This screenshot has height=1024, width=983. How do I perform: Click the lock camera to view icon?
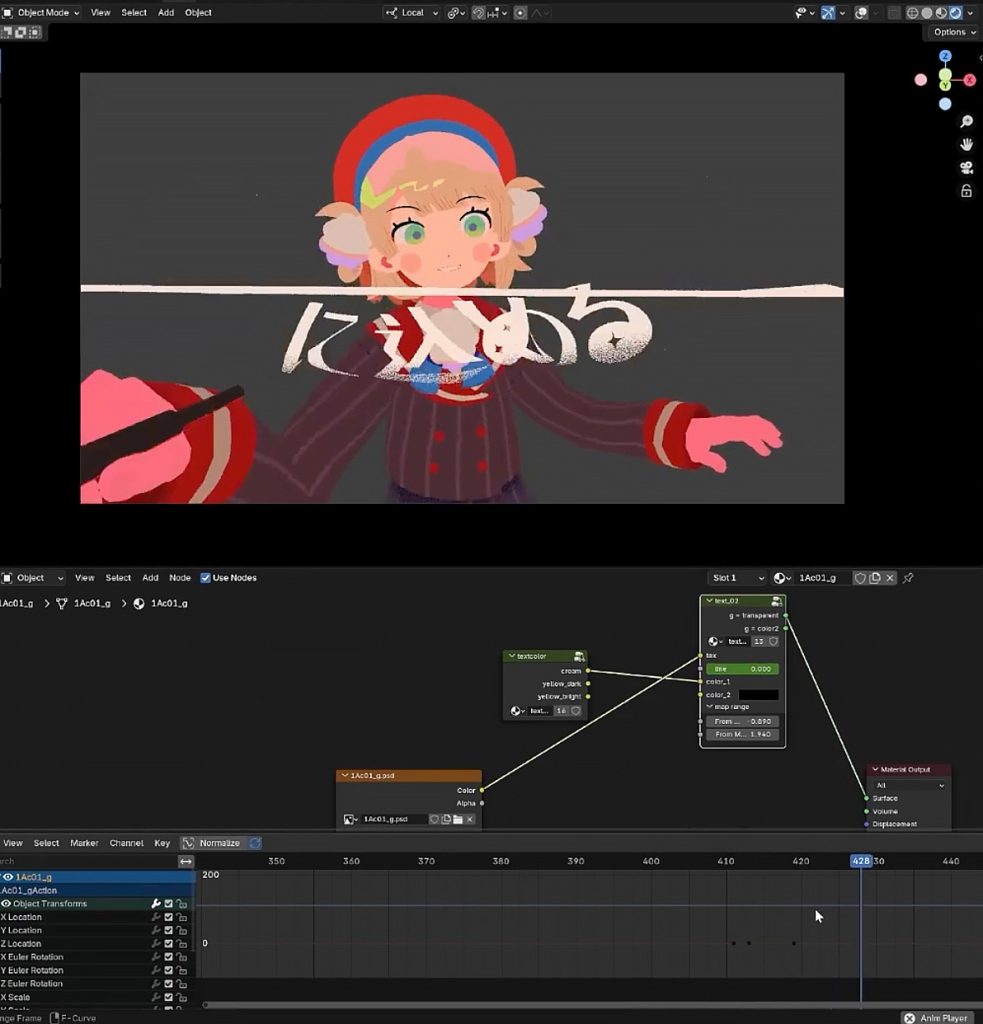(x=966, y=190)
